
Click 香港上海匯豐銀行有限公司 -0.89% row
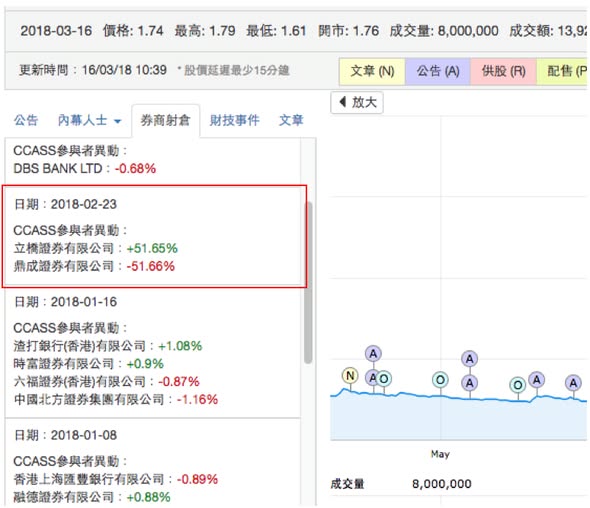point(116,479)
